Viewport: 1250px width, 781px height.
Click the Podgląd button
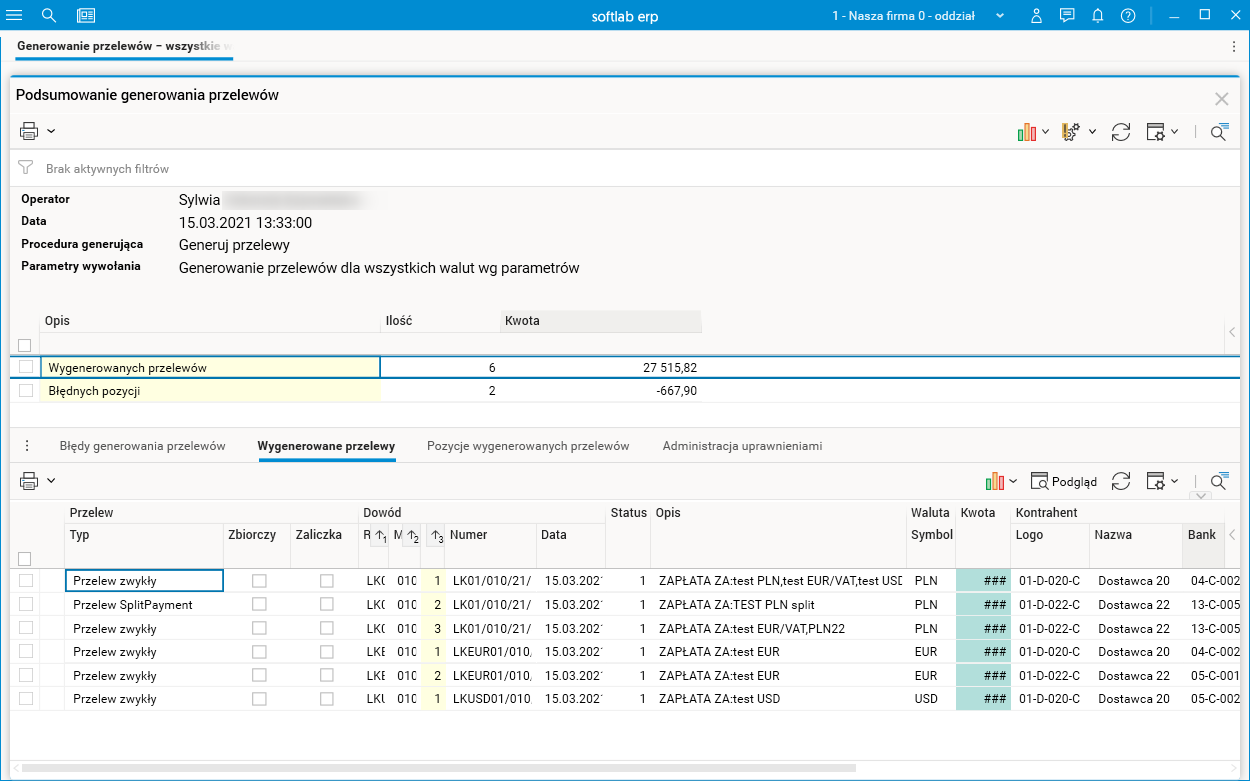[1064, 481]
